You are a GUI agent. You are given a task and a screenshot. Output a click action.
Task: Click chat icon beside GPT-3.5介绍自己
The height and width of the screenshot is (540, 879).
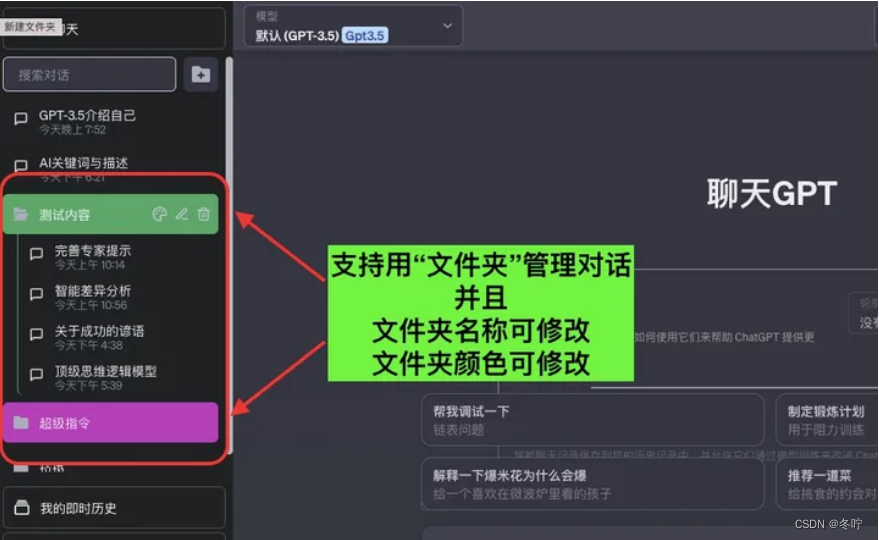click(x=21, y=118)
